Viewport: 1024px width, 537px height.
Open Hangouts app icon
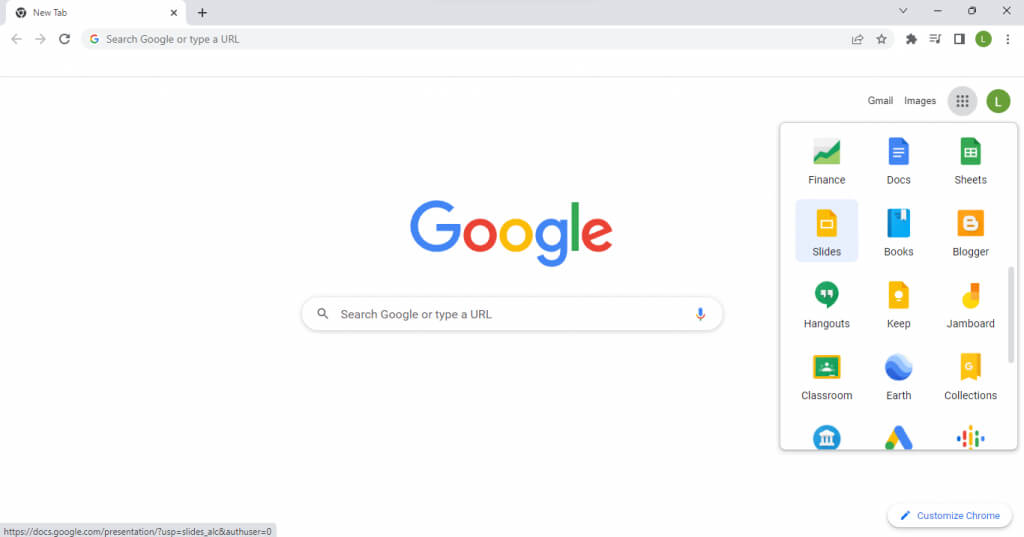pyautogui.click(x=826, y=303)
